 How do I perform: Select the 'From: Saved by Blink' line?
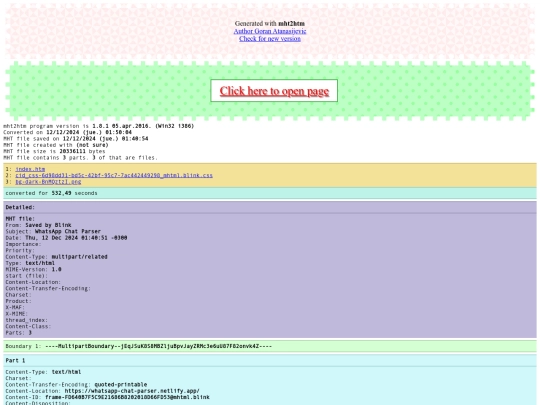[x=38, y=225]
